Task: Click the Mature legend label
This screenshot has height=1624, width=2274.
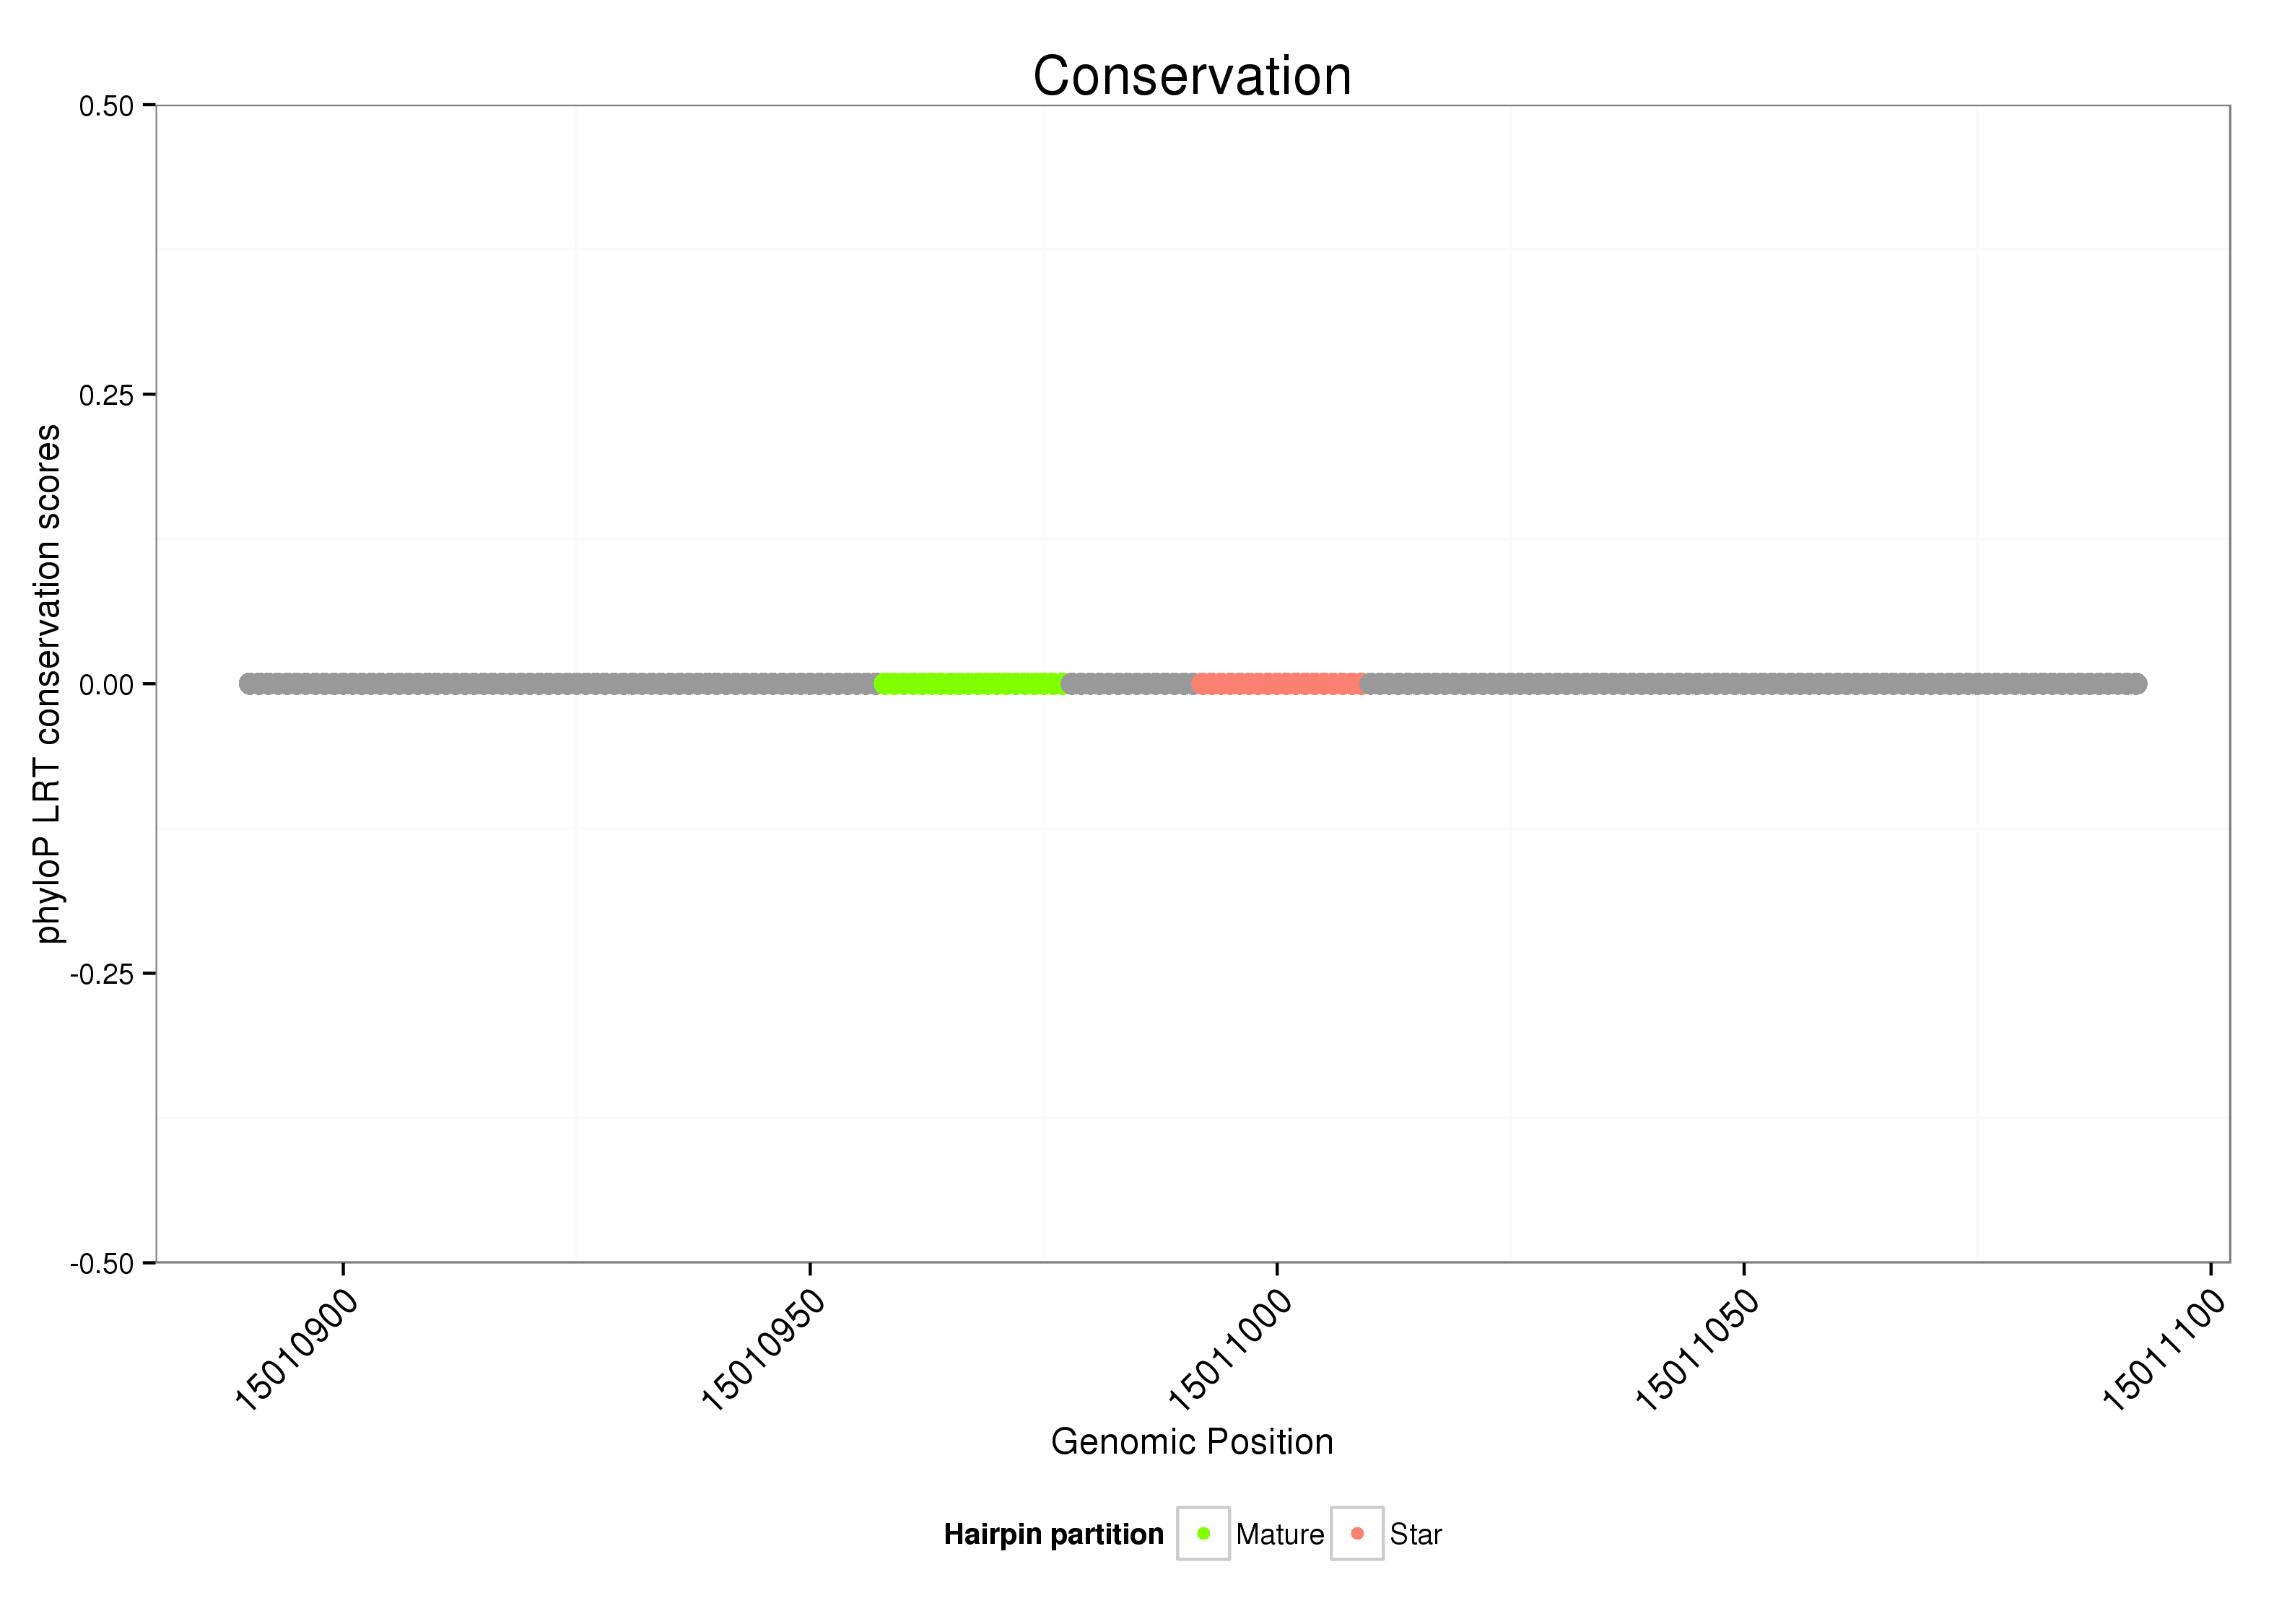Action: 1279,1534
